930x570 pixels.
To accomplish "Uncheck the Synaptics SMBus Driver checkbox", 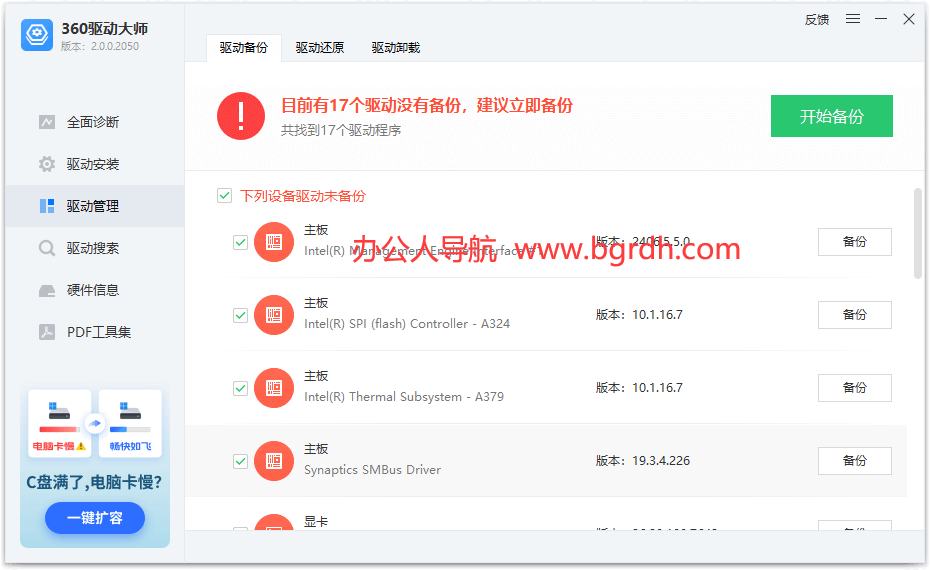I will pos(240,461).
